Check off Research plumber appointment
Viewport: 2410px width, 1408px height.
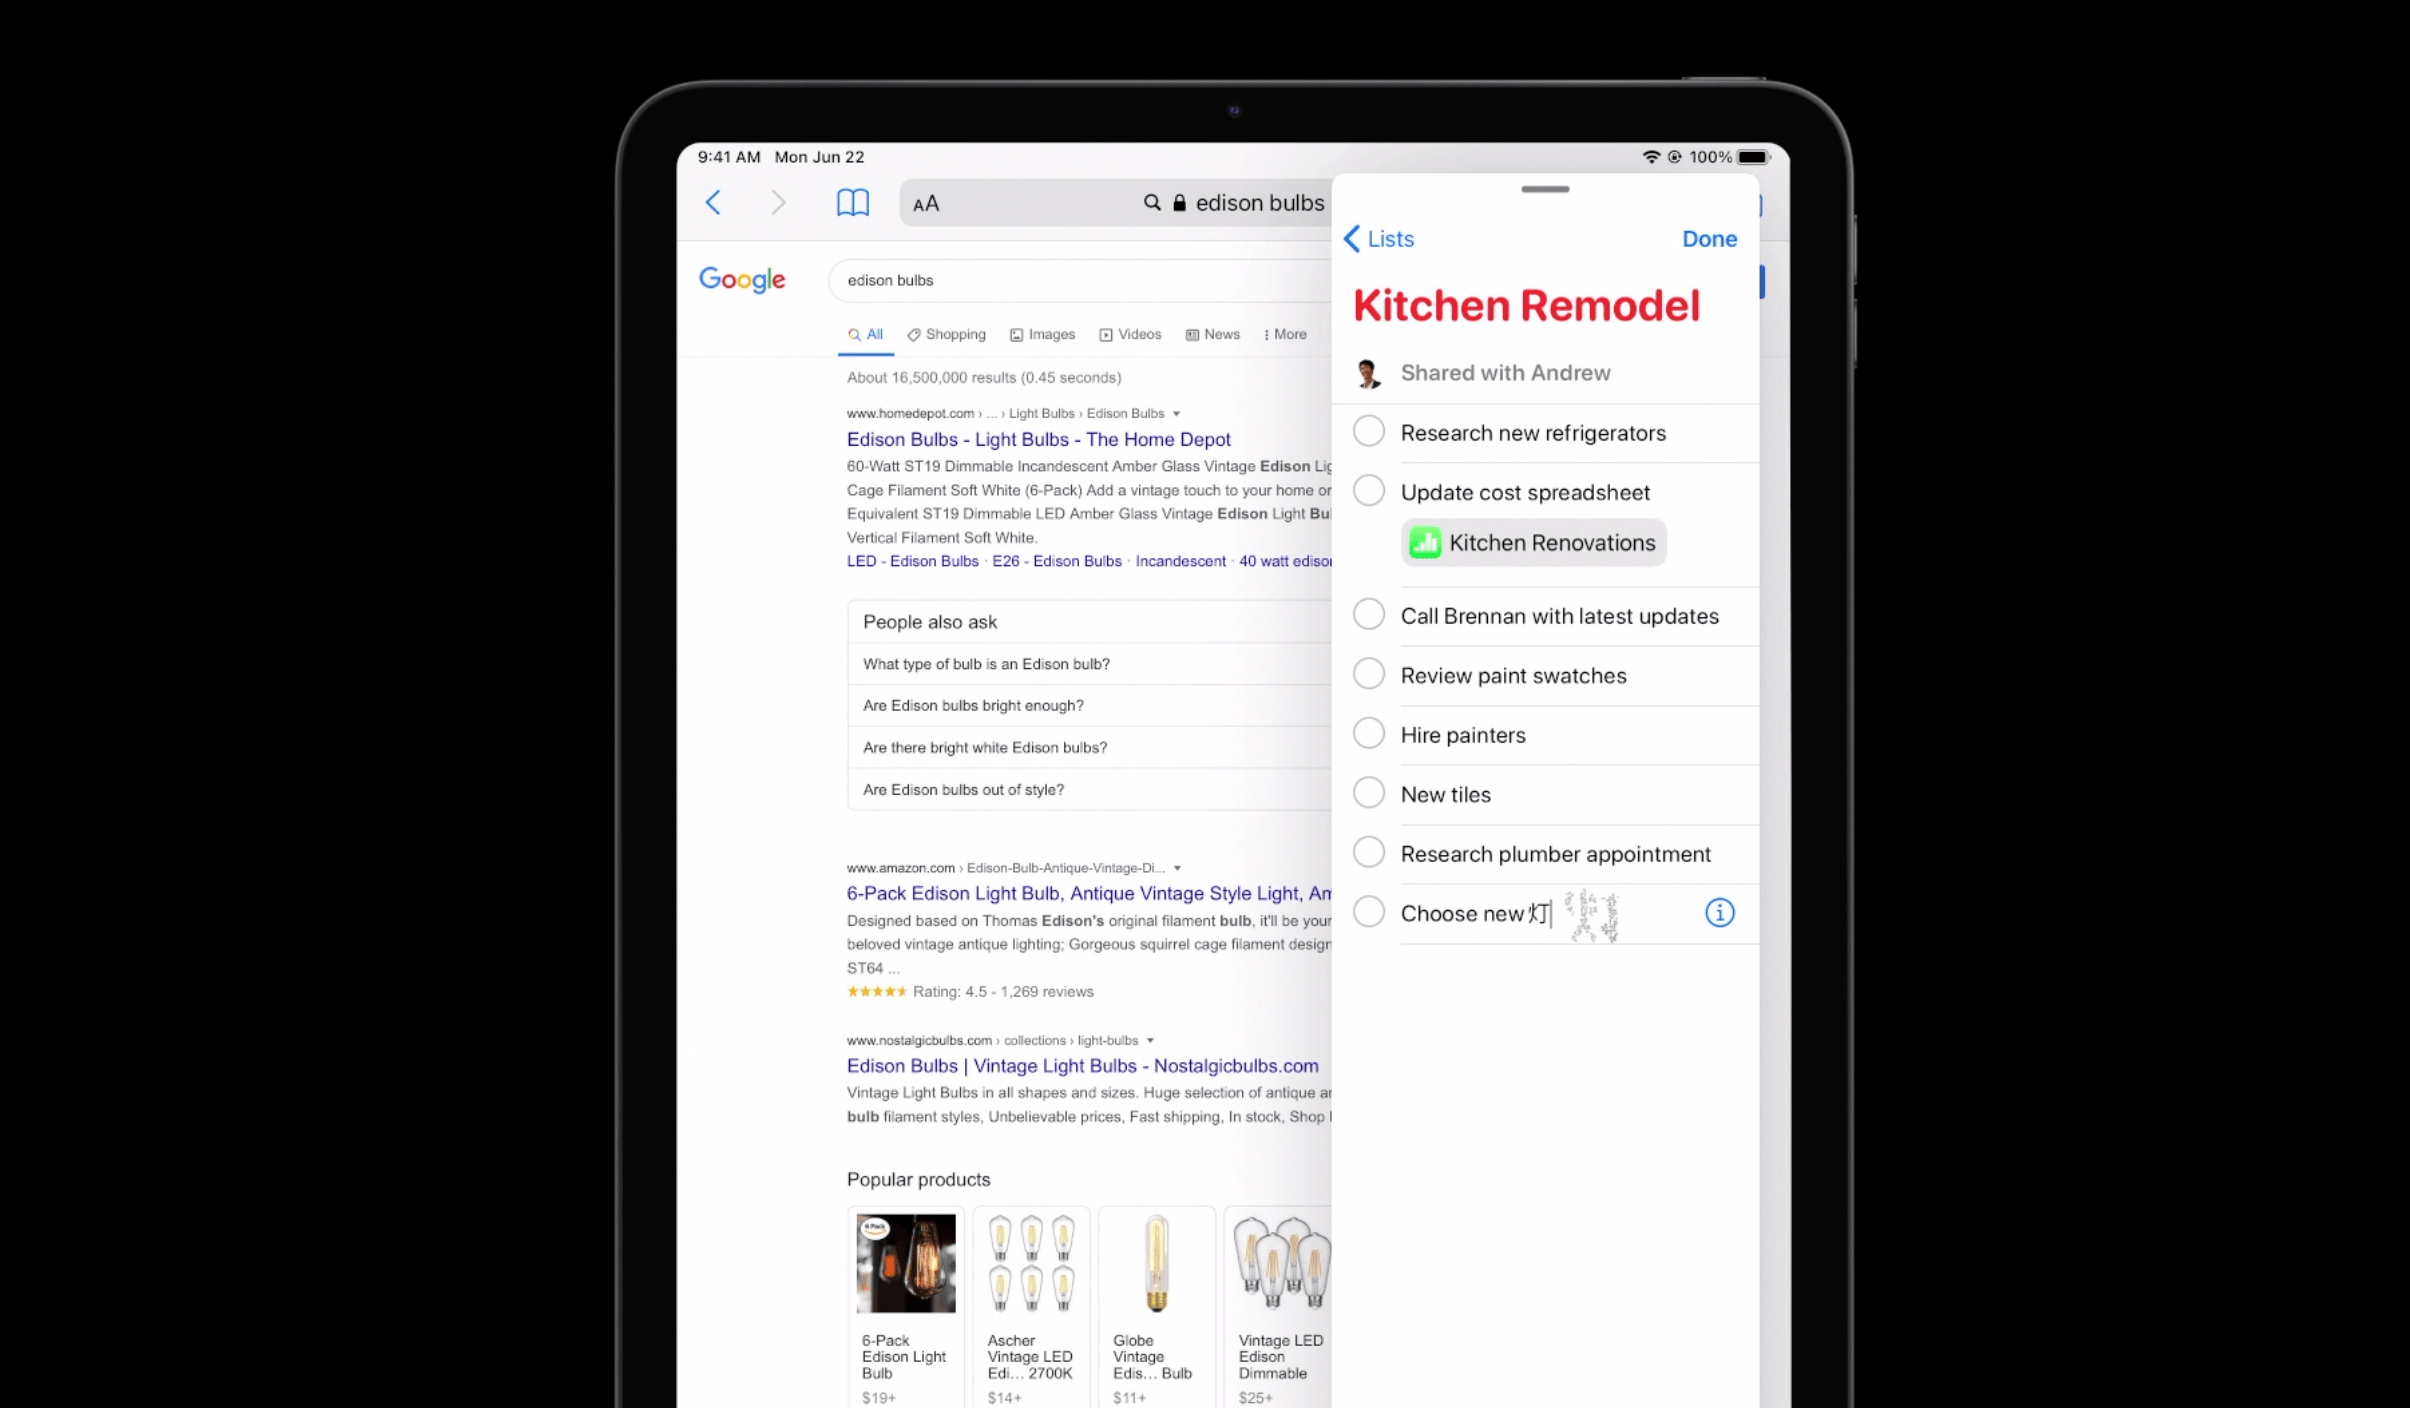1369,853
